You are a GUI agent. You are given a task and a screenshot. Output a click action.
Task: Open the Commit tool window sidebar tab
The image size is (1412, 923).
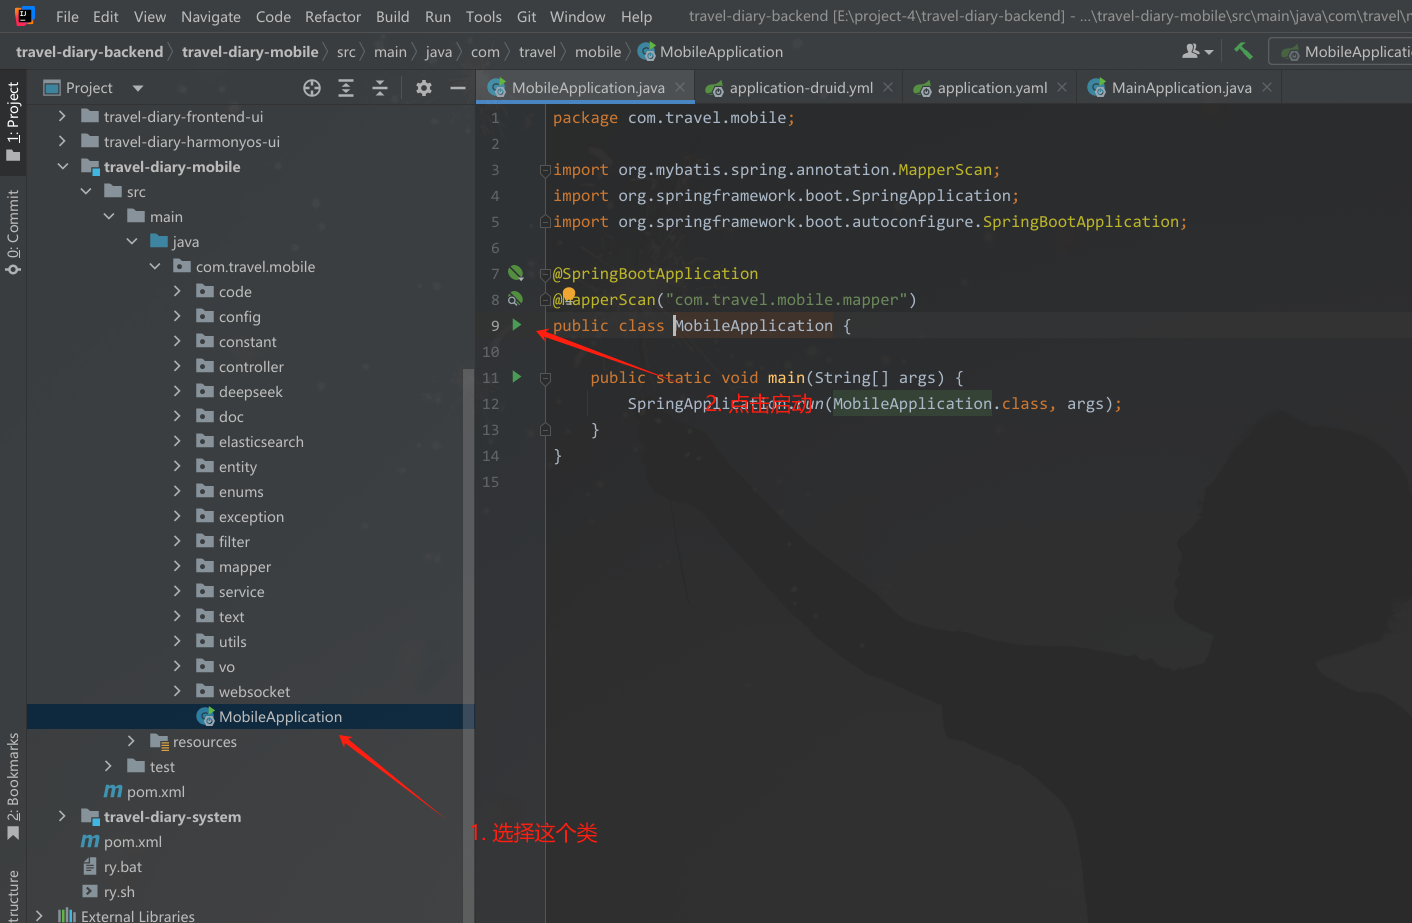13,232
